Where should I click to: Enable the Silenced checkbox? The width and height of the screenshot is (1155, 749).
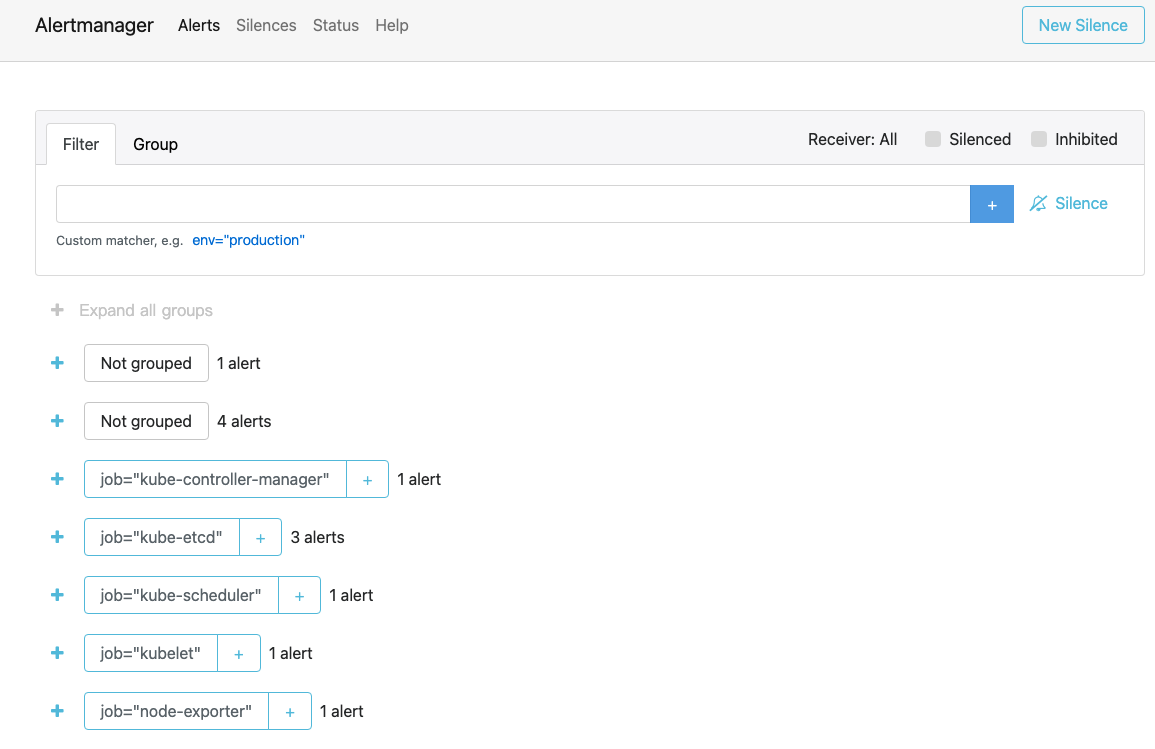point(933,140)
